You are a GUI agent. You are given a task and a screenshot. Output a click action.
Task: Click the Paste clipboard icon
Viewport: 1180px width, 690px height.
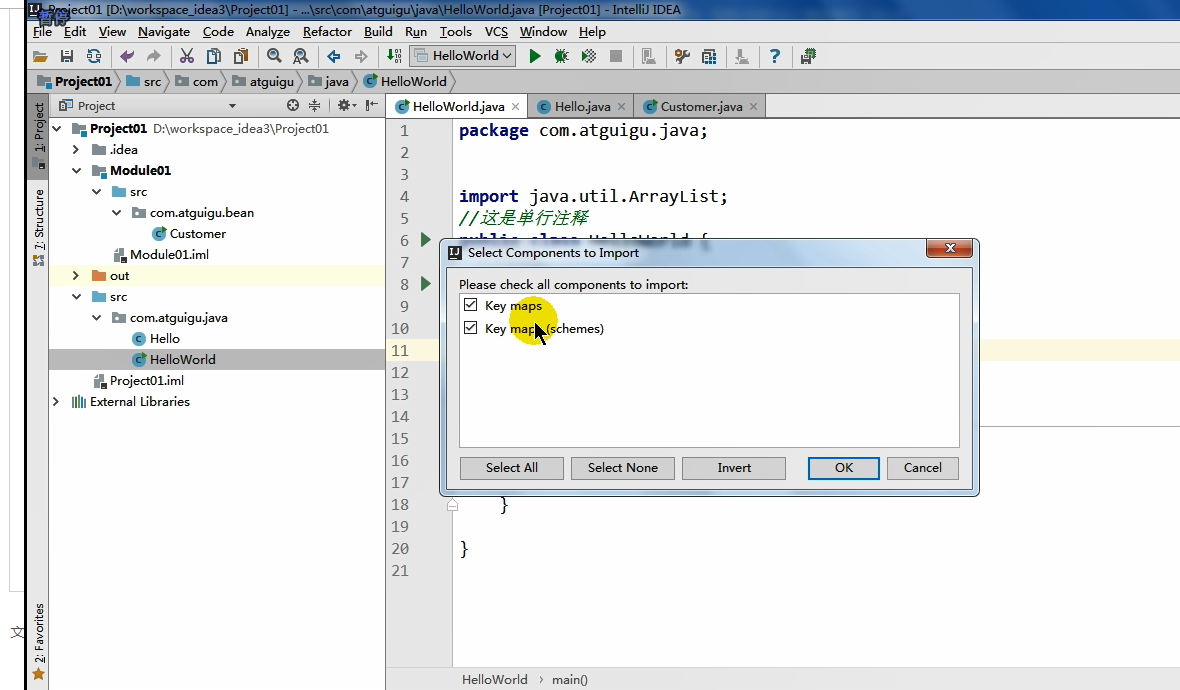(241, 56)
